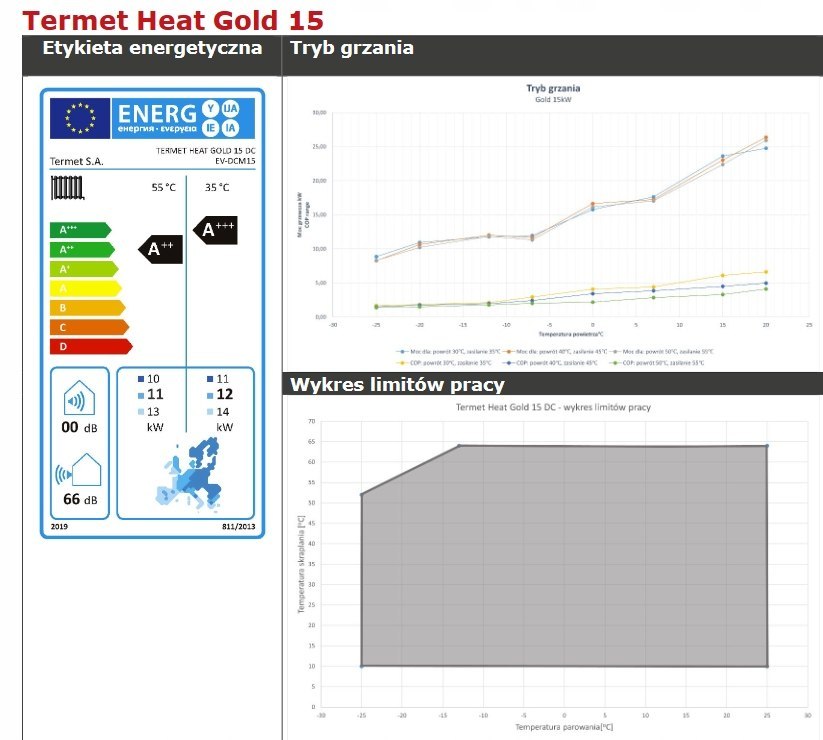Click the B class bar
This screenshot has height=740, width=823.
pos(88,308)
